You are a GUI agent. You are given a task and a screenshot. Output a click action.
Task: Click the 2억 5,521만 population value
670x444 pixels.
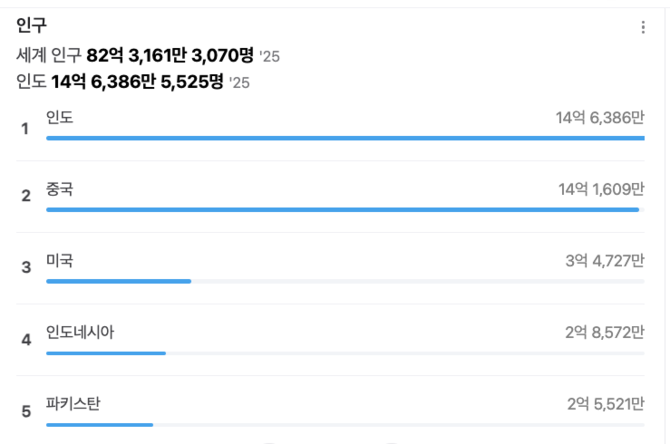point(605,404)
